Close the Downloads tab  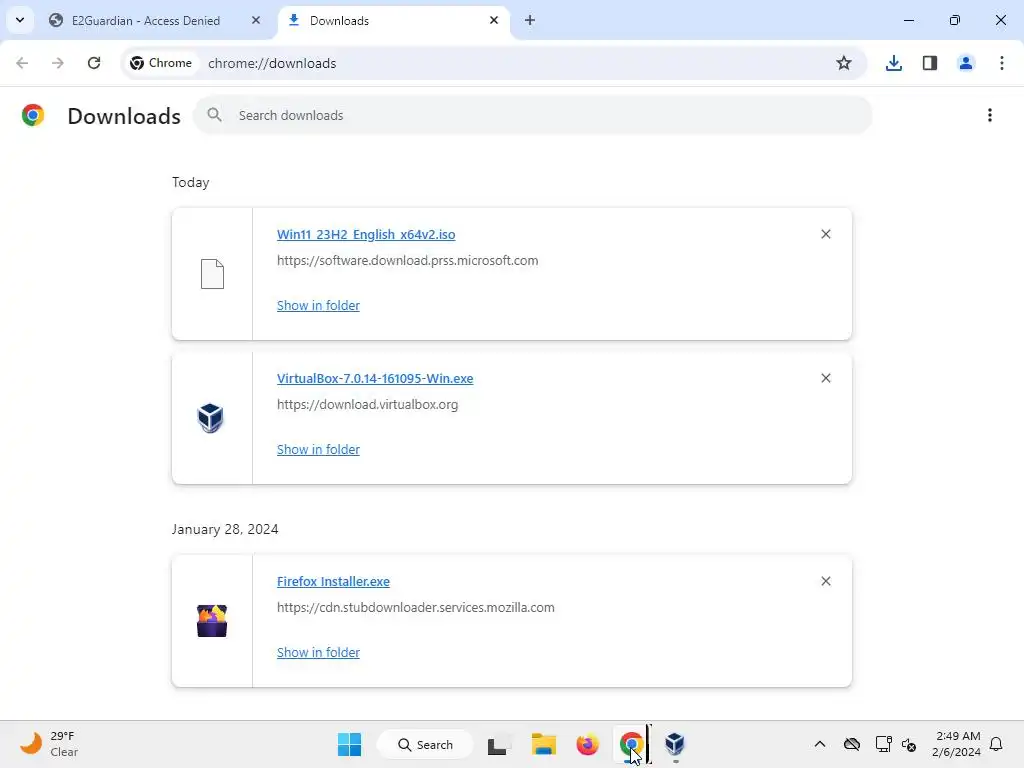pos(494,20)
